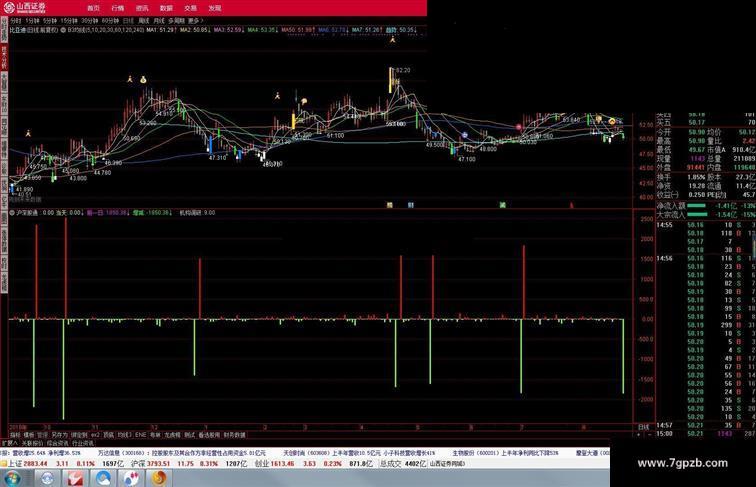Click the 沪深 index value 3793.51
The height and width of the screenshot is (487, 756).
click(159, 463)
